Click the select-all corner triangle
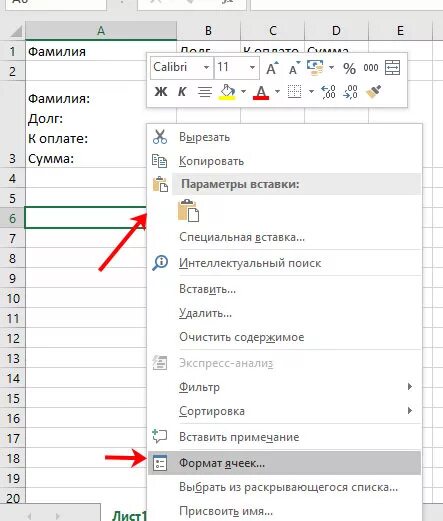443x521 pixels. (15, 32)
